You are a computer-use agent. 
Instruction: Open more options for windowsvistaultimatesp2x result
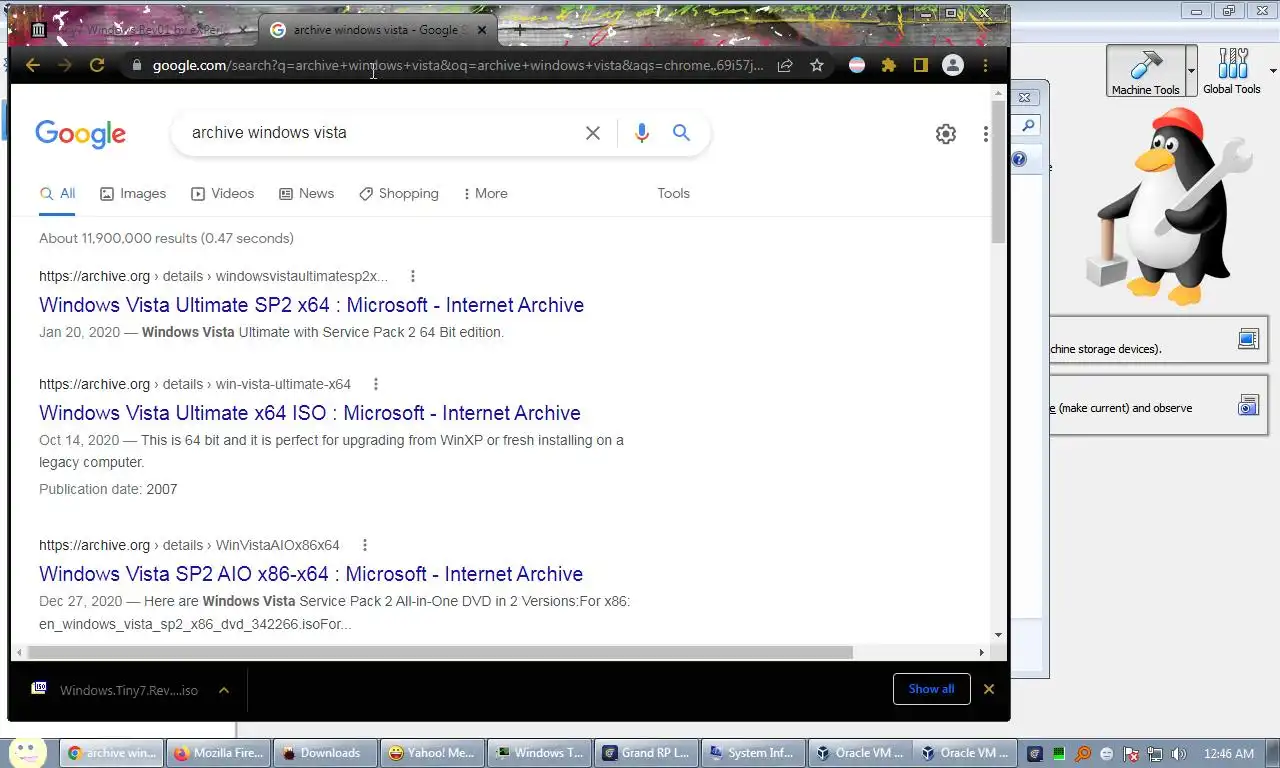413,276
